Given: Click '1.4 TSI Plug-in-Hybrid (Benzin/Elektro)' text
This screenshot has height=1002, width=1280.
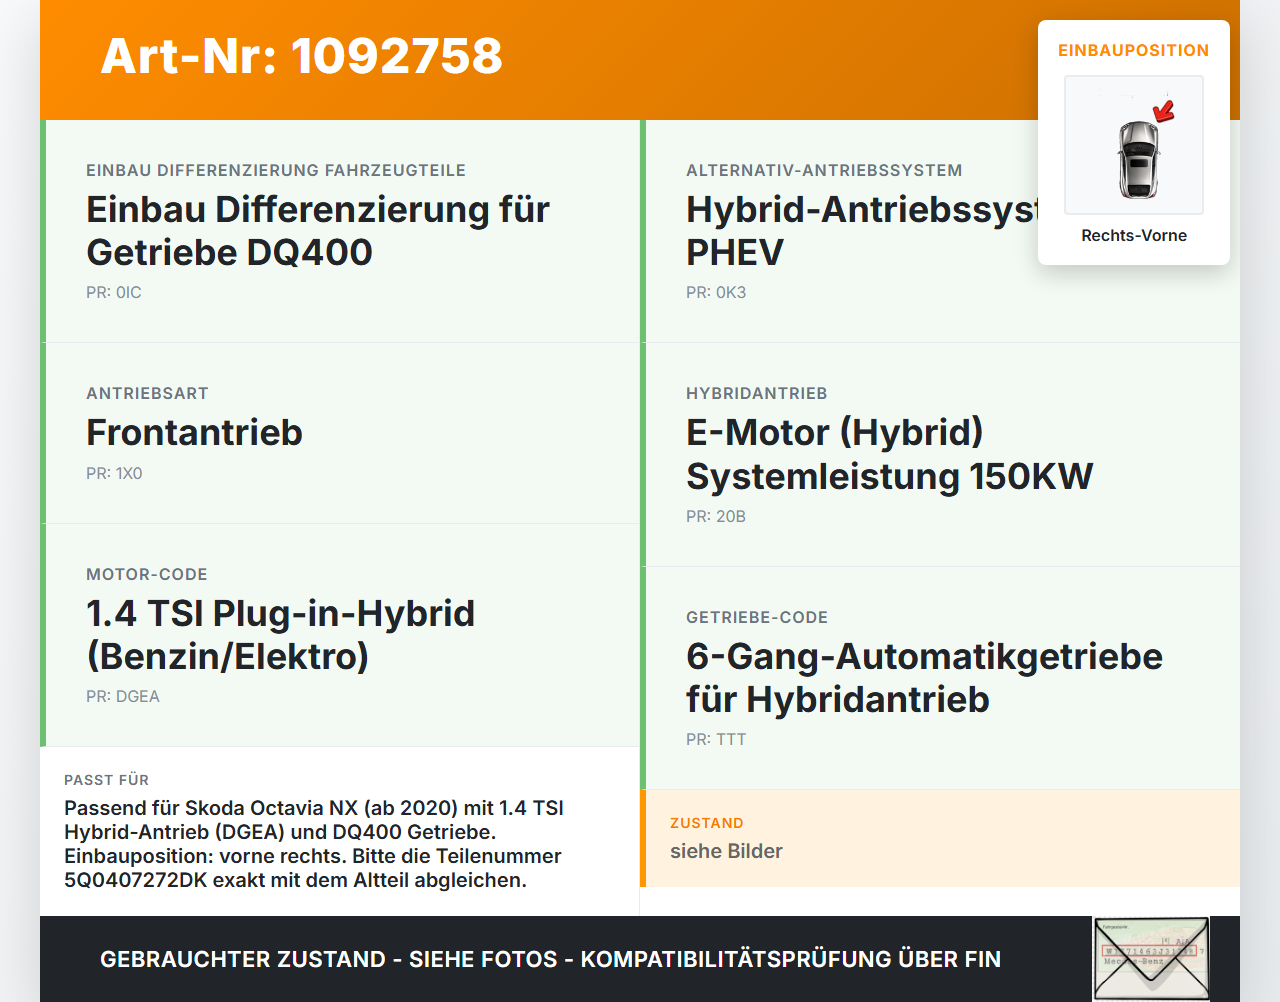Looking at the screenshot, I should click(280, 635).
